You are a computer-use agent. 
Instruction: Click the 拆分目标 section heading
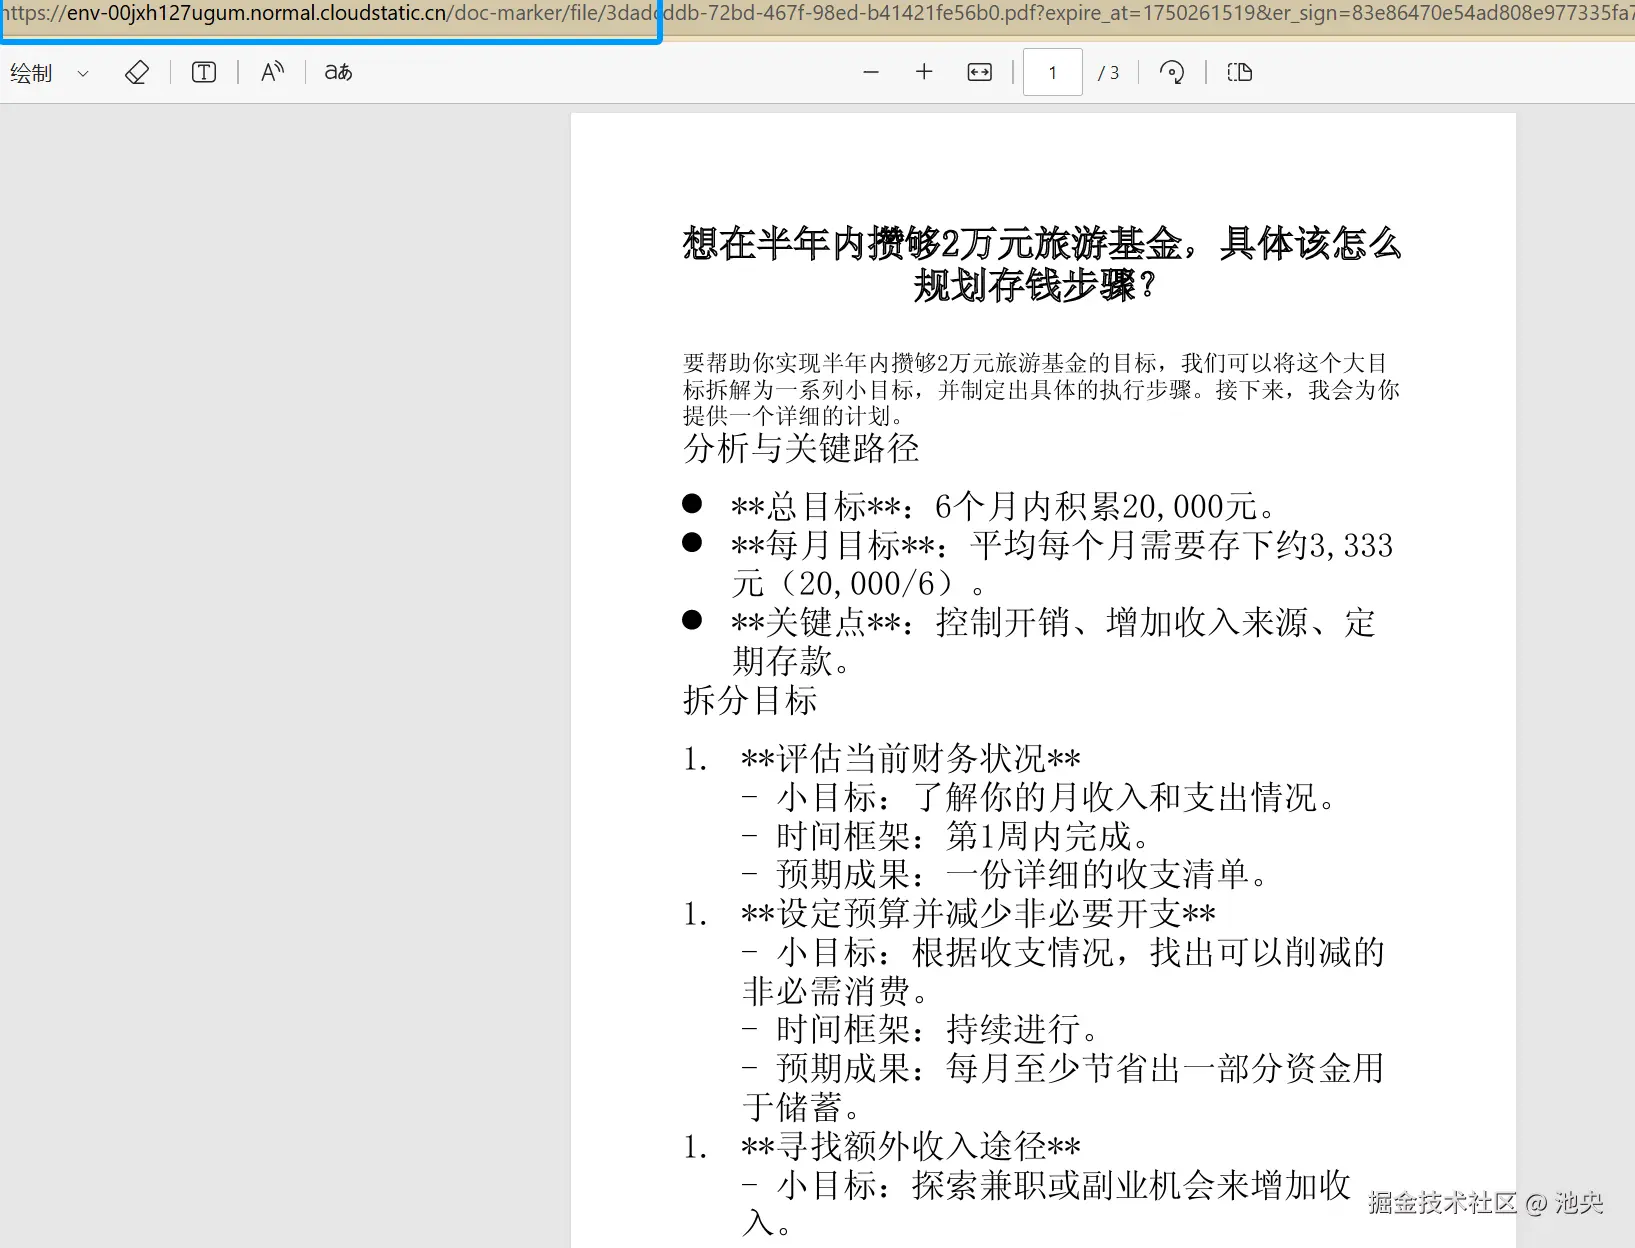(749, 701)
